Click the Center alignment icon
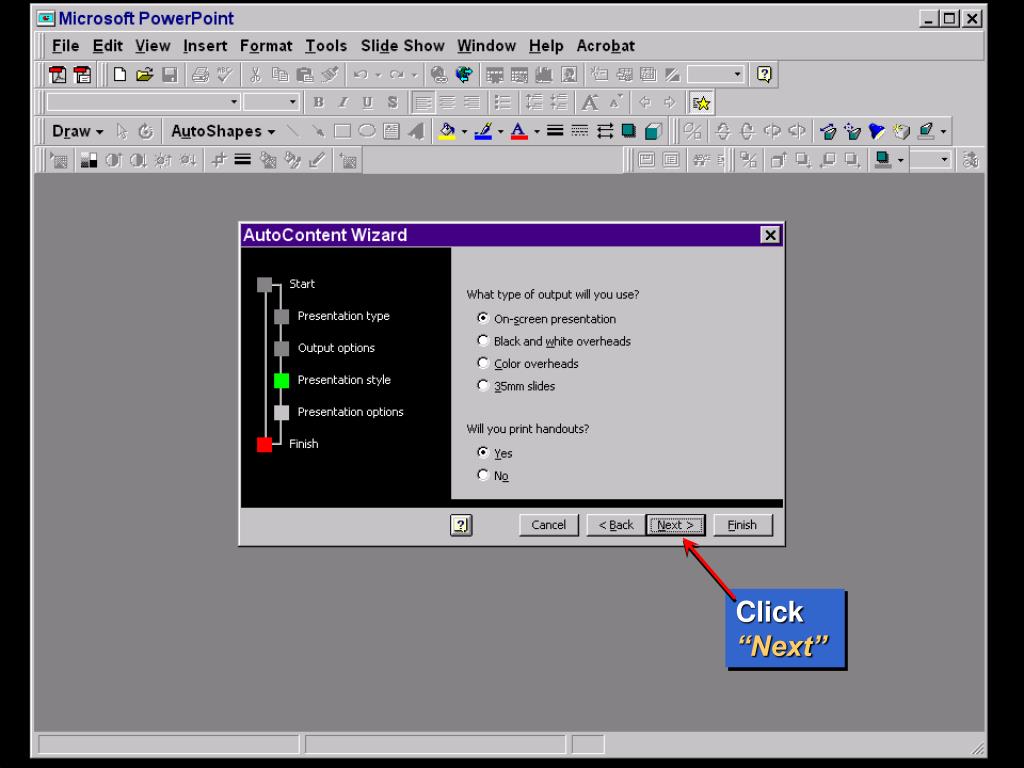This screenshot has width=1024, height=768. coord(447,103)
